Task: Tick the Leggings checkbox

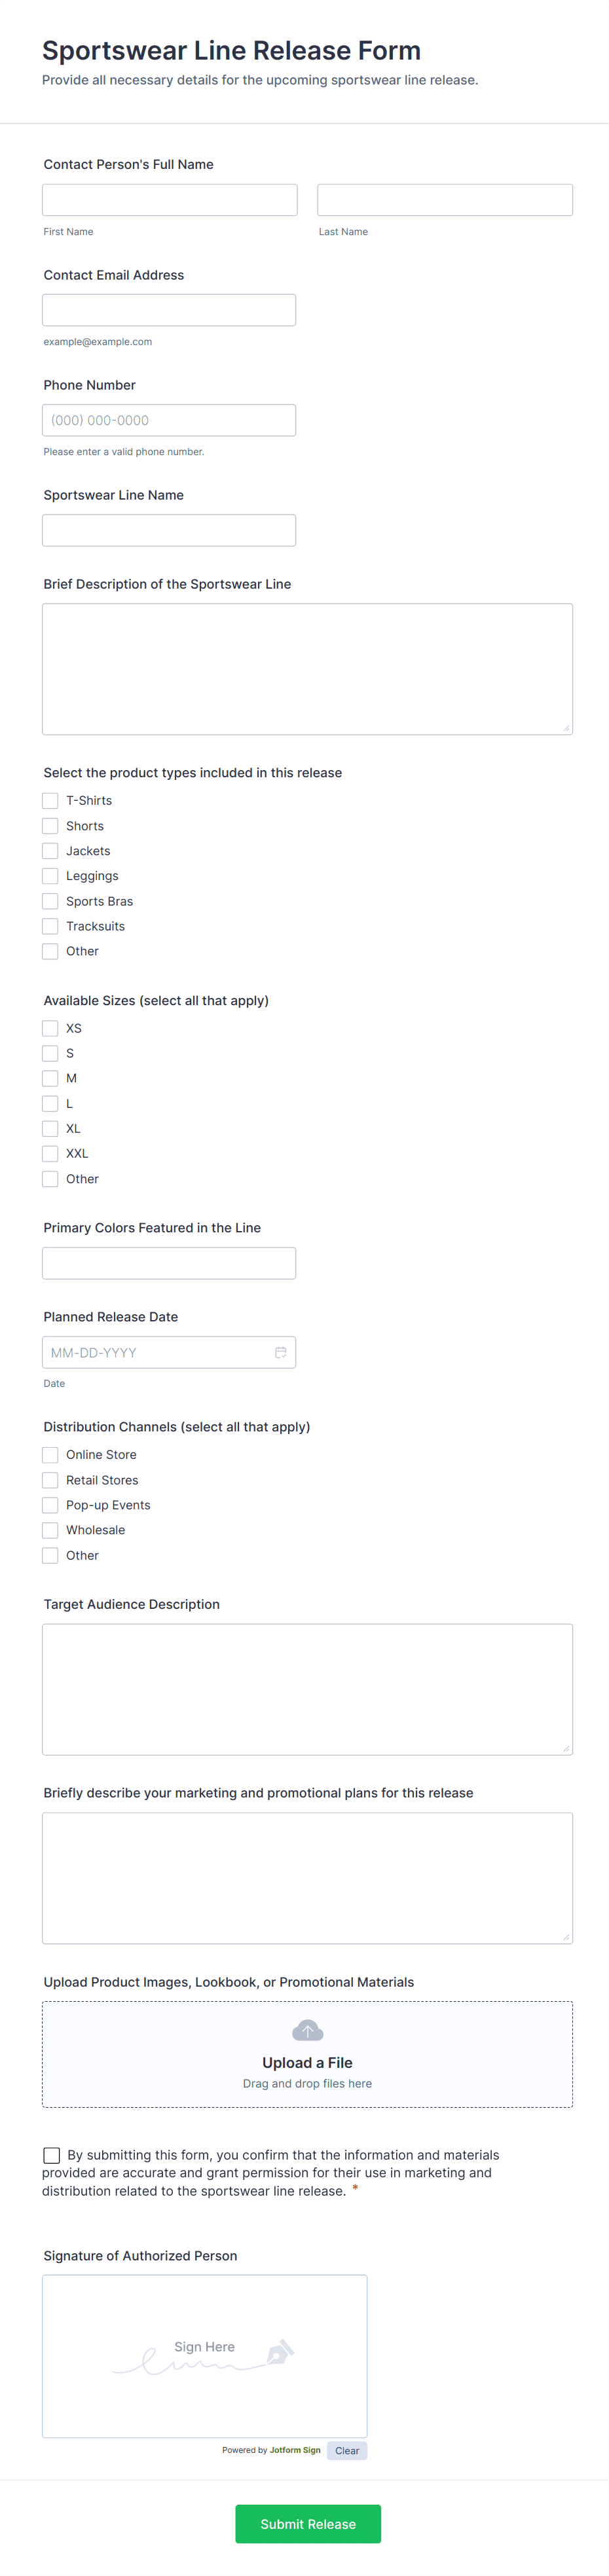Action: (50, 876)
